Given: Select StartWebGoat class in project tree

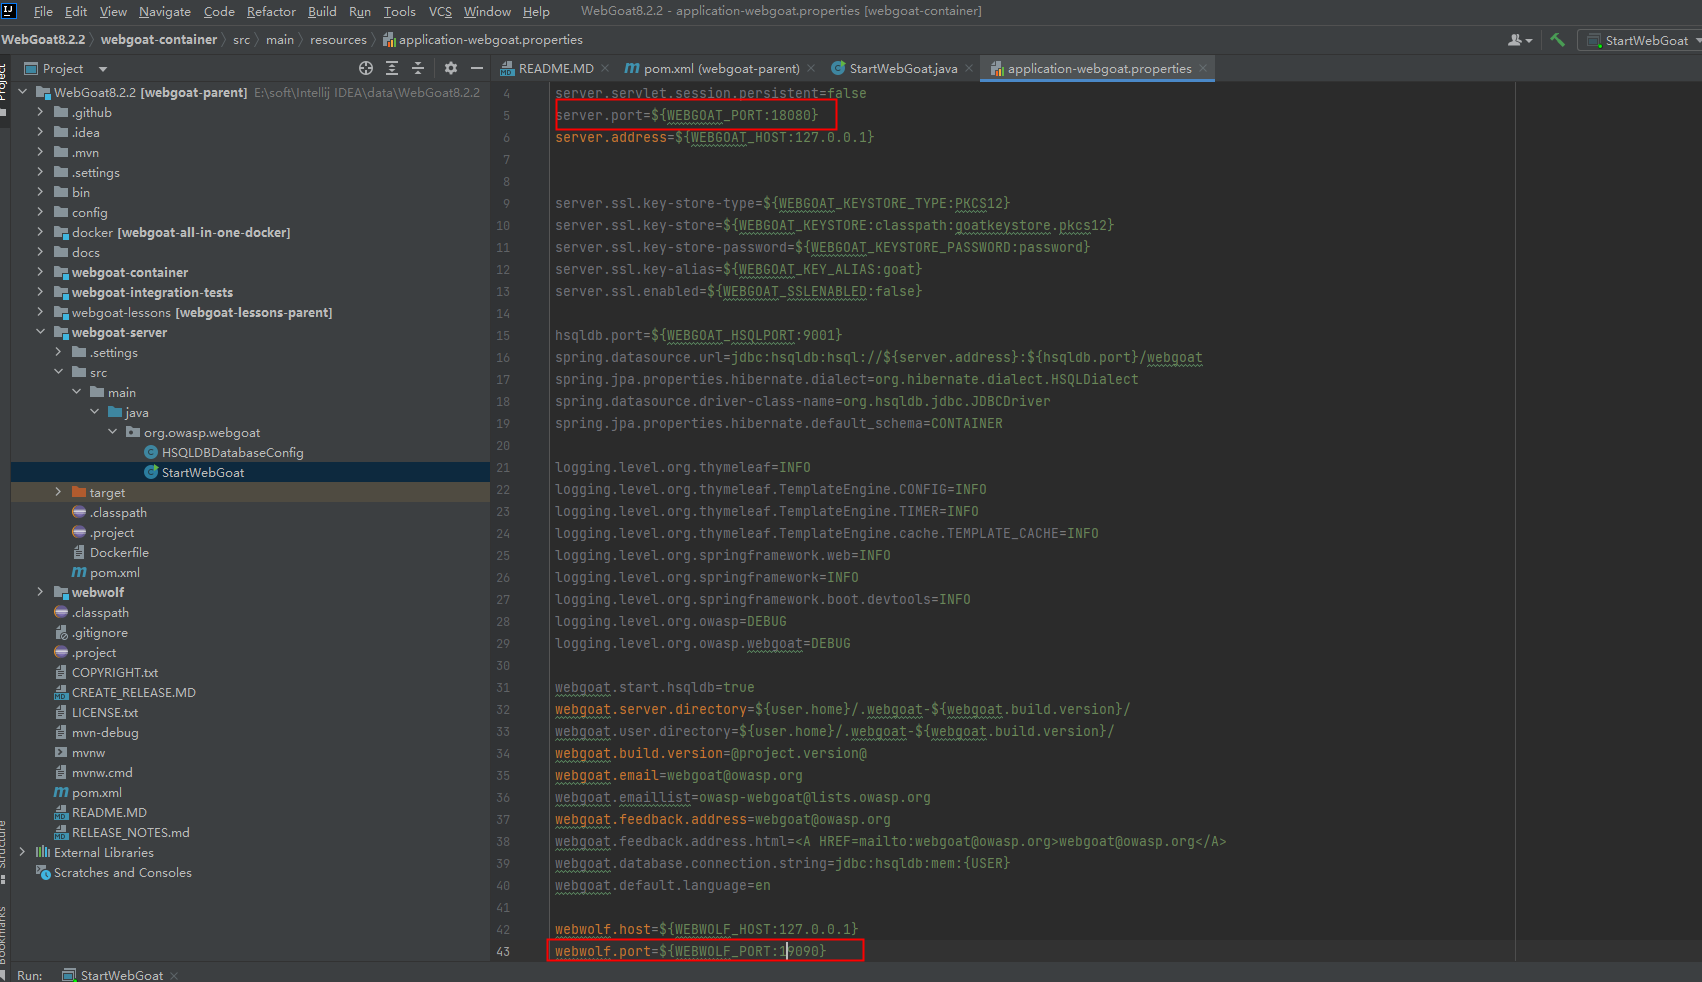Looking at the screenshot, I should point(202,472).
